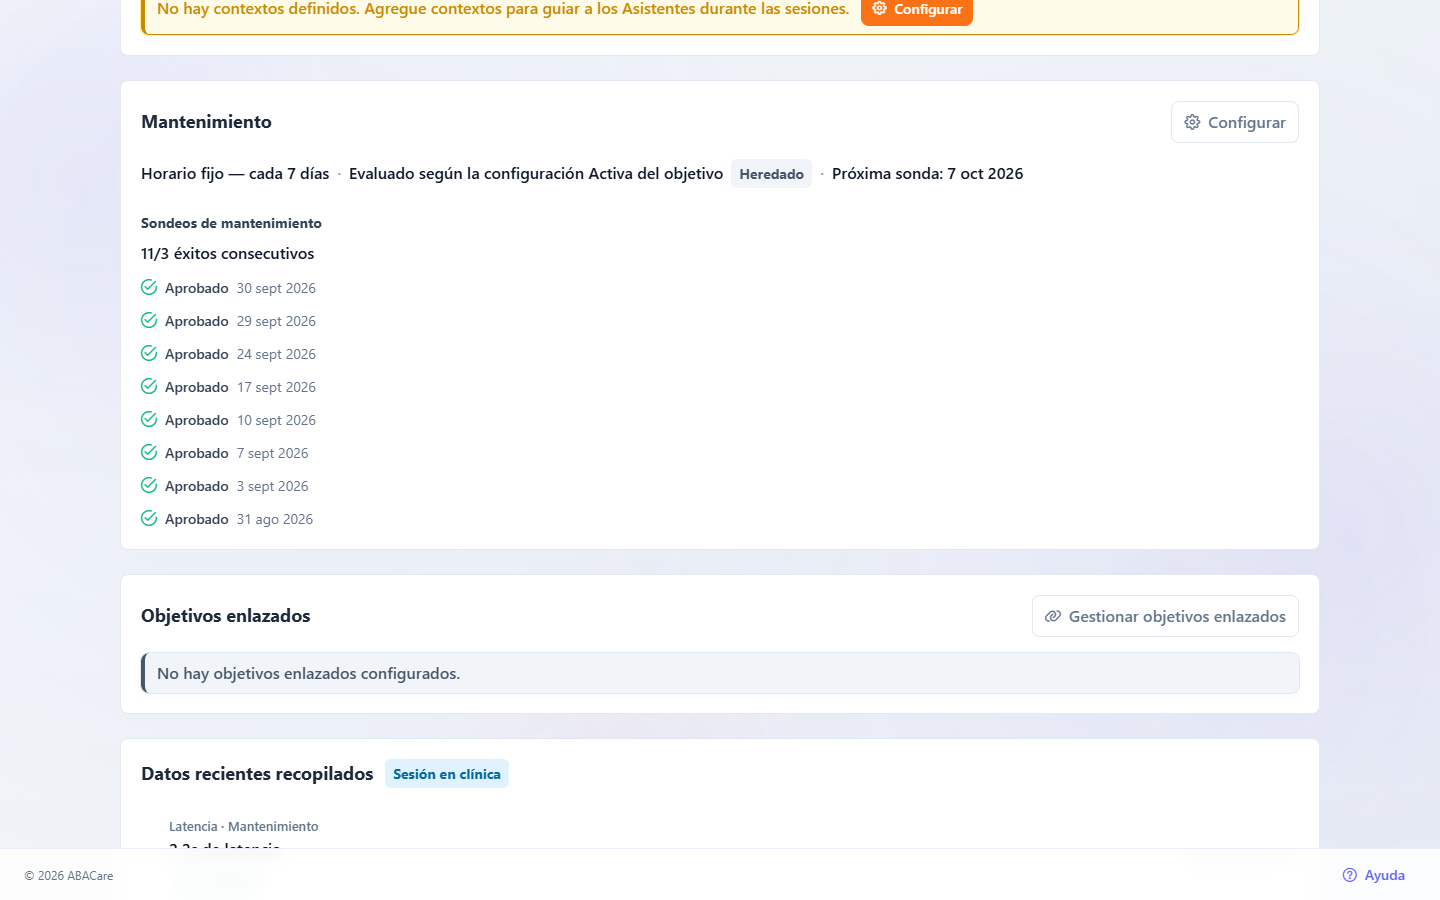Select the Aprobado 7 sept 2026 entry
The image size is (1440, 900).
[225, 453]
